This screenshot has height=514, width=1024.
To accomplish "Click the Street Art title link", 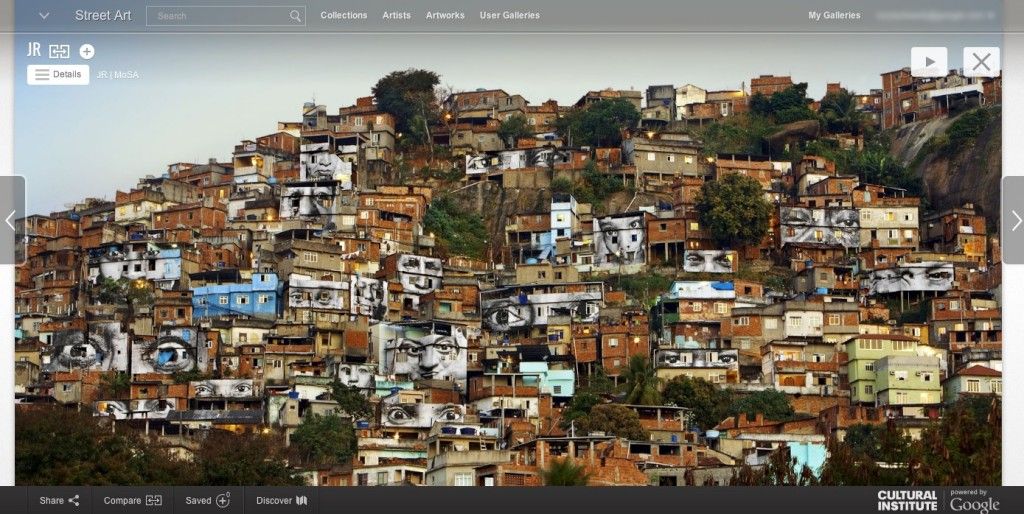I will [103, 16].
